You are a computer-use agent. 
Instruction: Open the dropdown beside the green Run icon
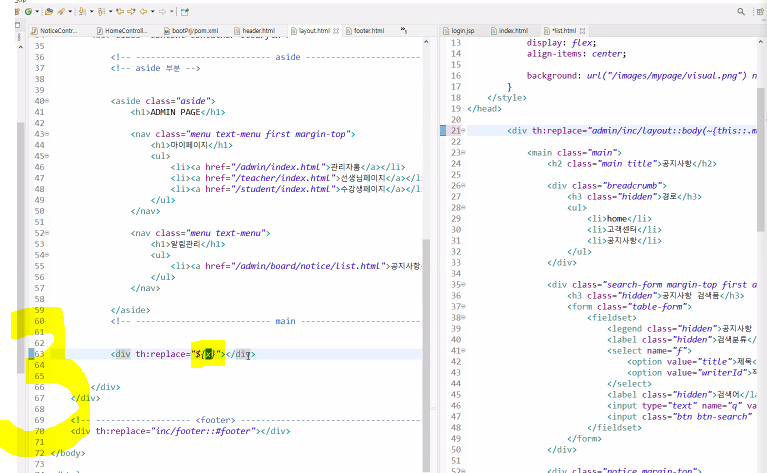click(37, 11)
